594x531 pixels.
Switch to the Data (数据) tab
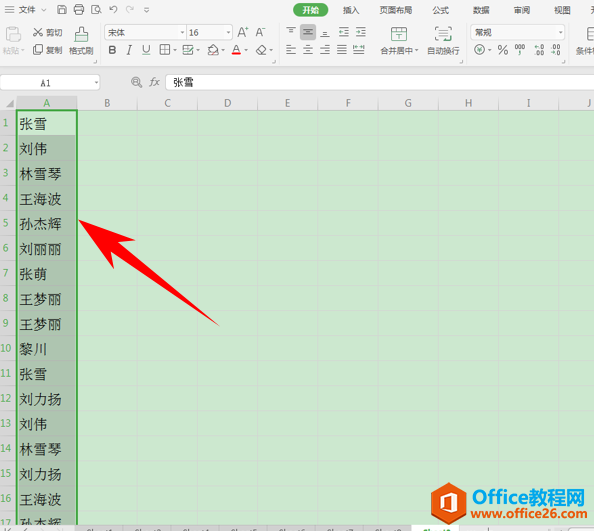[481, 10]
